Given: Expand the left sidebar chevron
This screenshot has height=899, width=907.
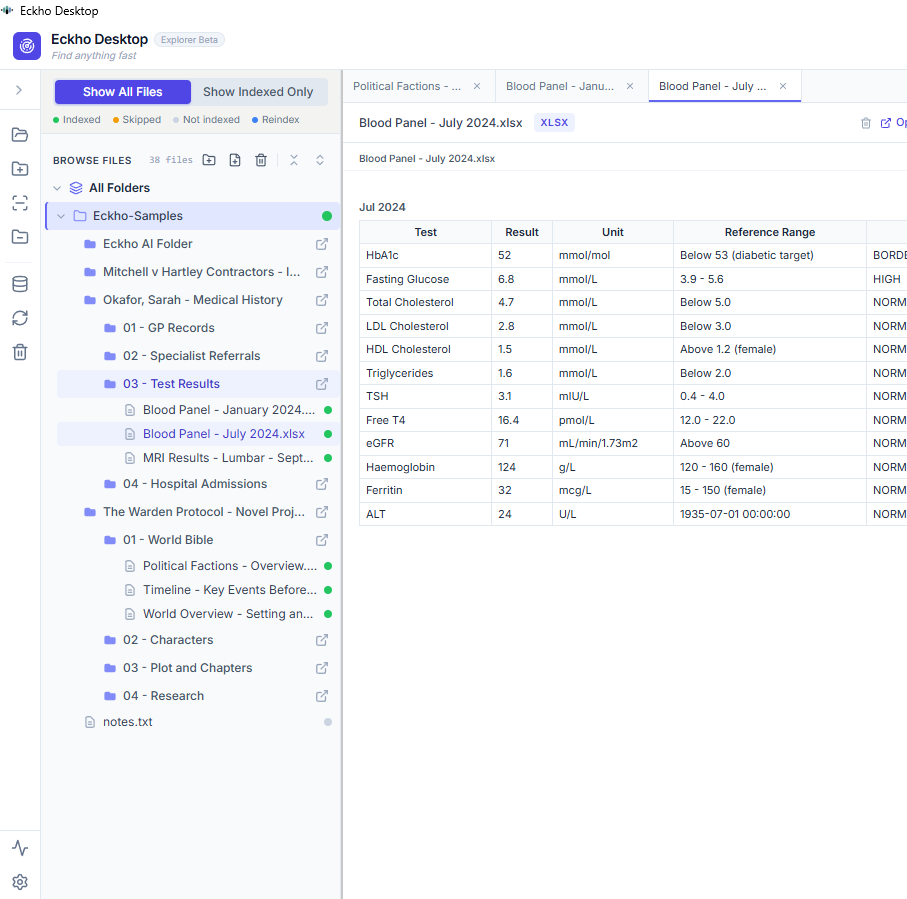Looking at the screenshot, I should [x=19, y=90].
